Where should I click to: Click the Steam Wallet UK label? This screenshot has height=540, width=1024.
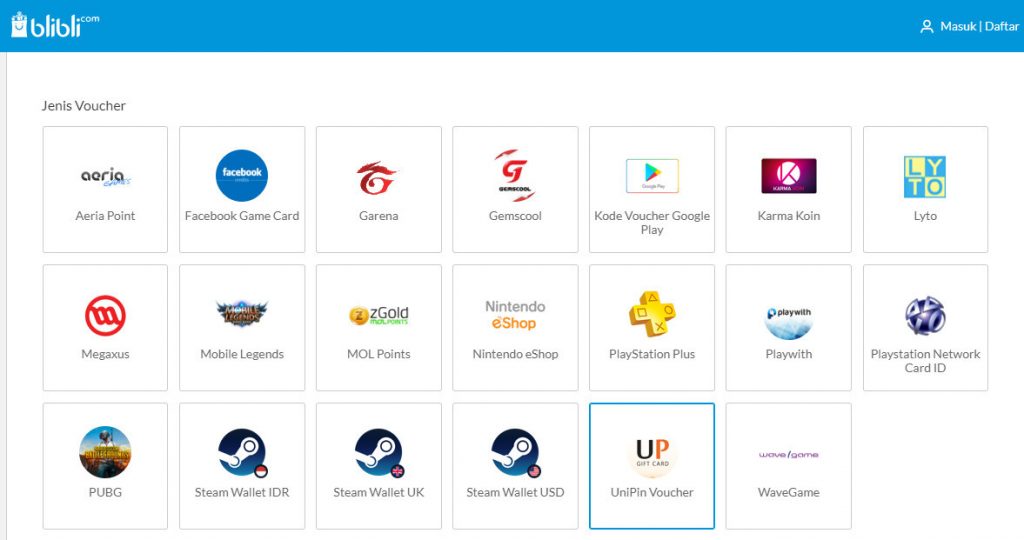pos(379,493)
